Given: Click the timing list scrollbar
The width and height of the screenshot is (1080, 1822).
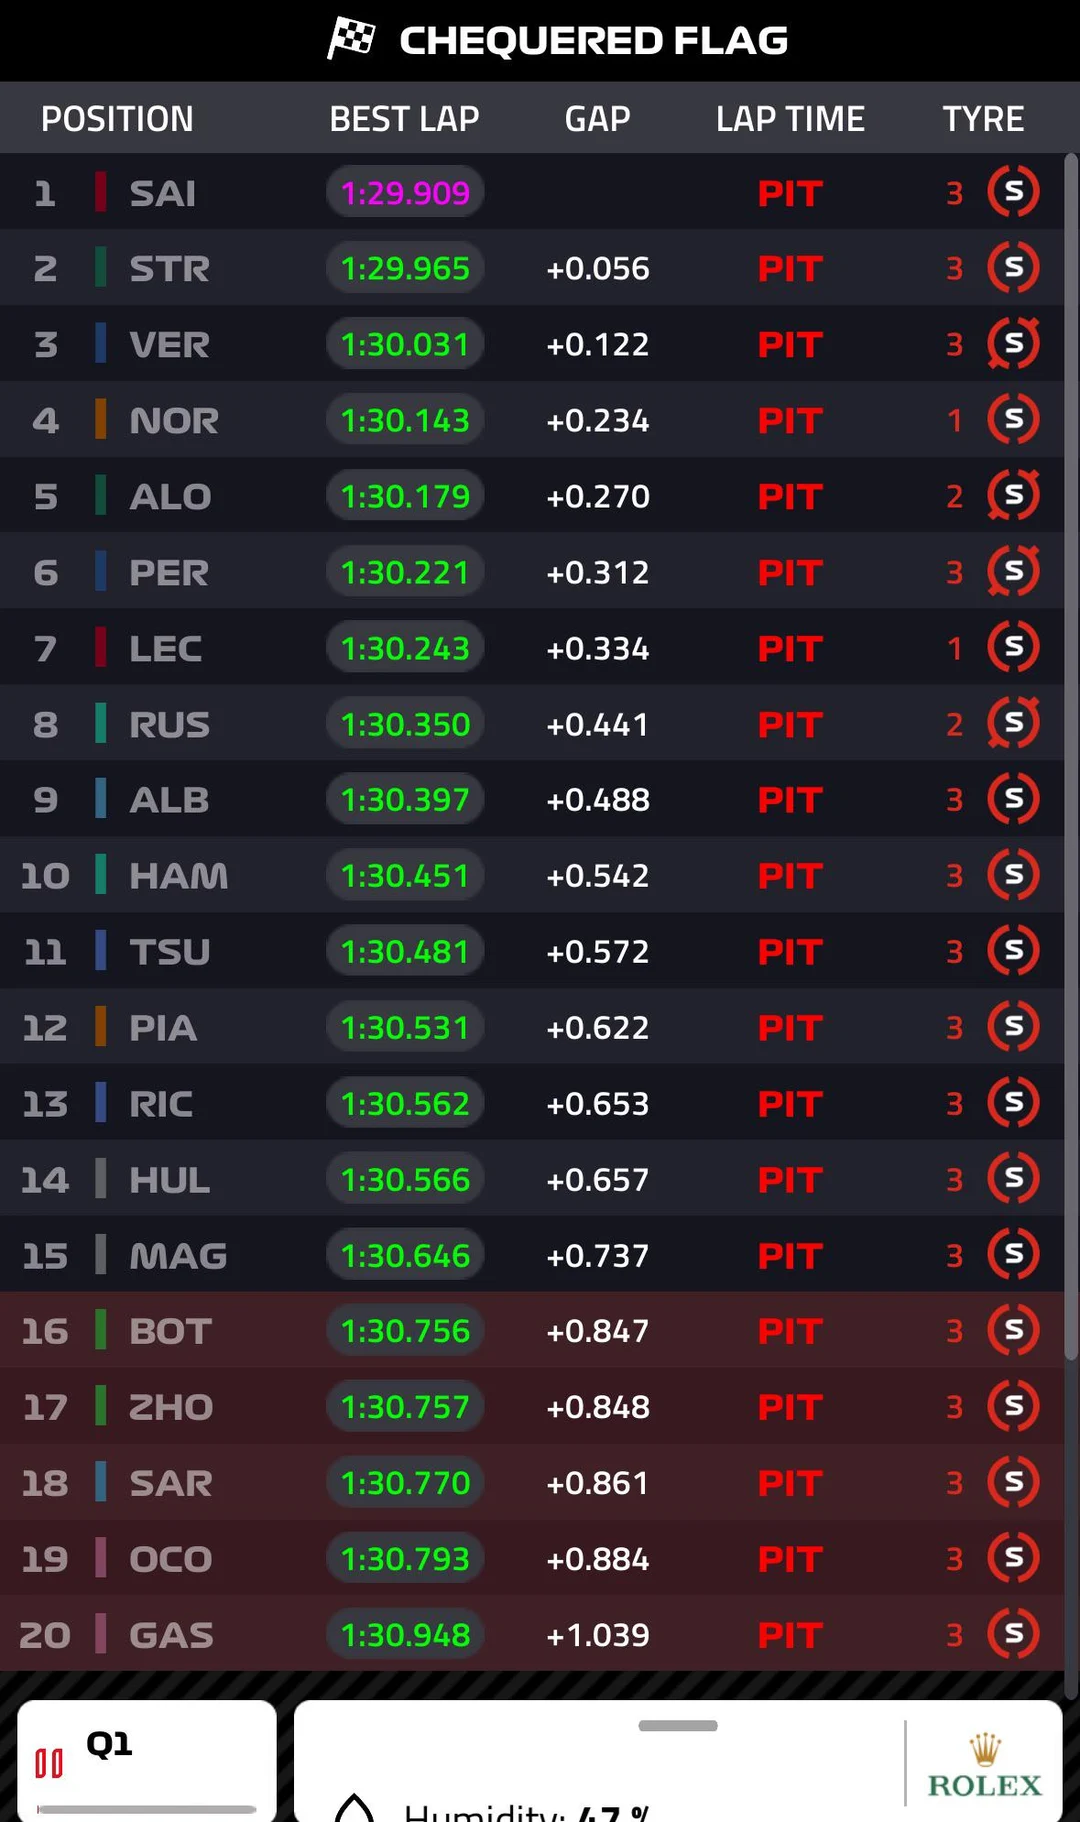Looking at the screenshot, I should (x=1071, y=760).
